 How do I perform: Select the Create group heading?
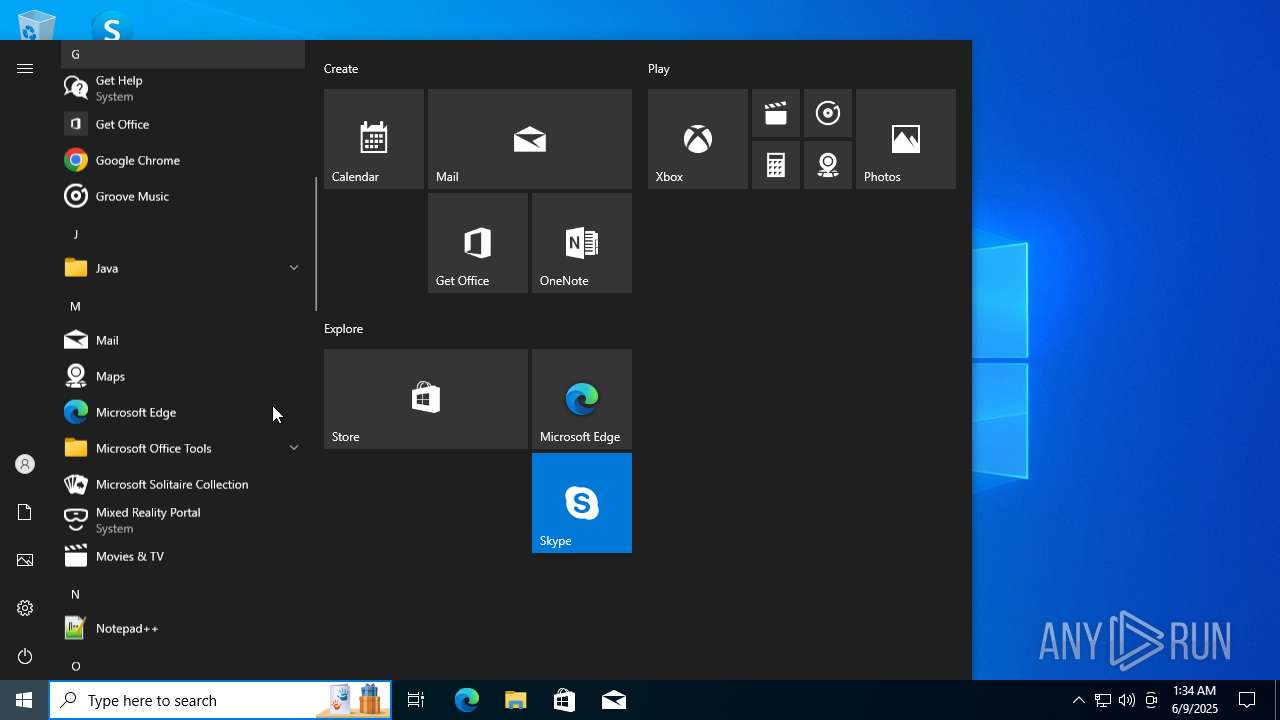[x=341, y=69]
